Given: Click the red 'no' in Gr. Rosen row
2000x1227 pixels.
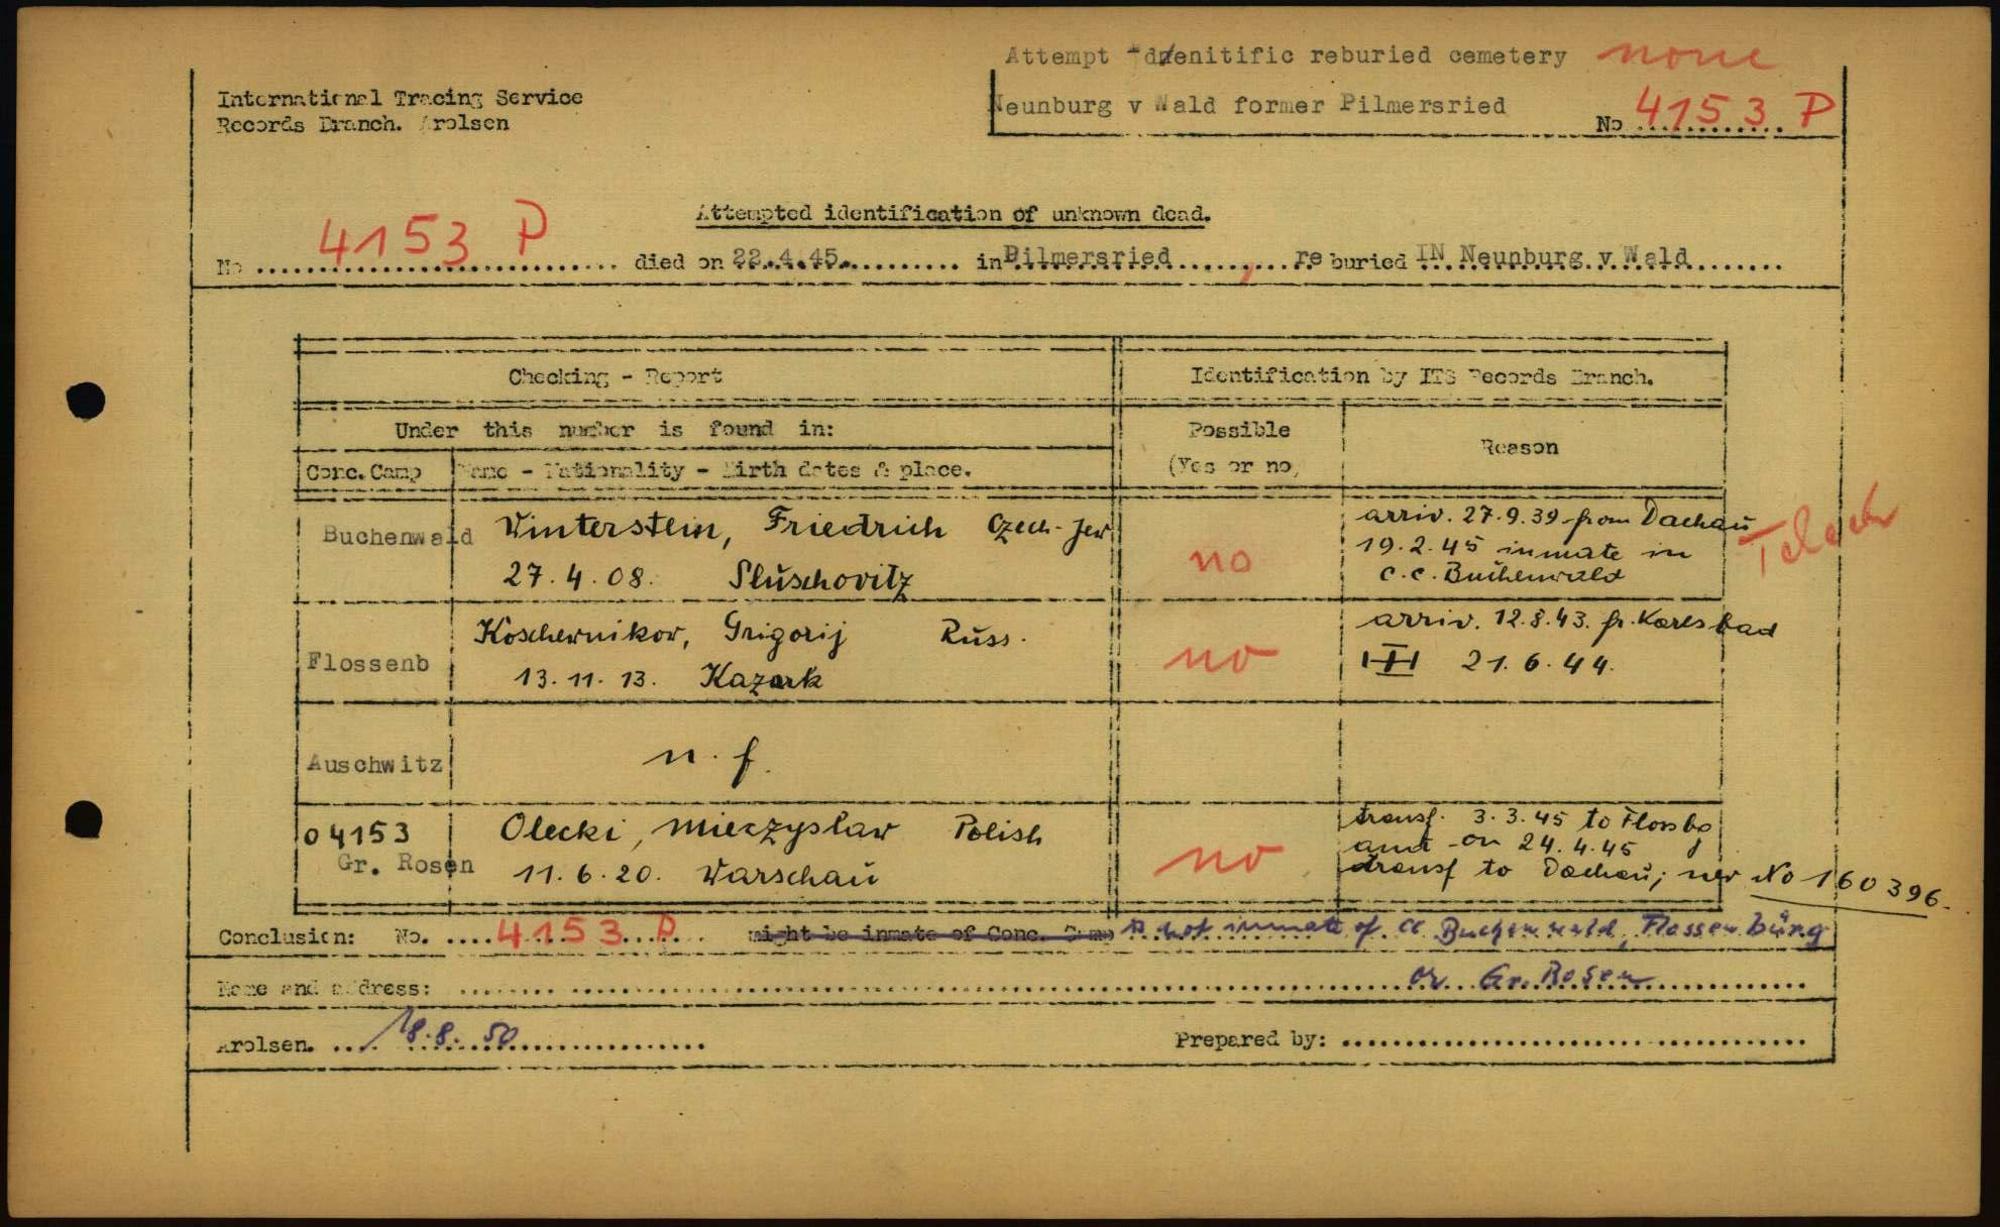Looking at the screenshot, I should [x=1217, y=858].
